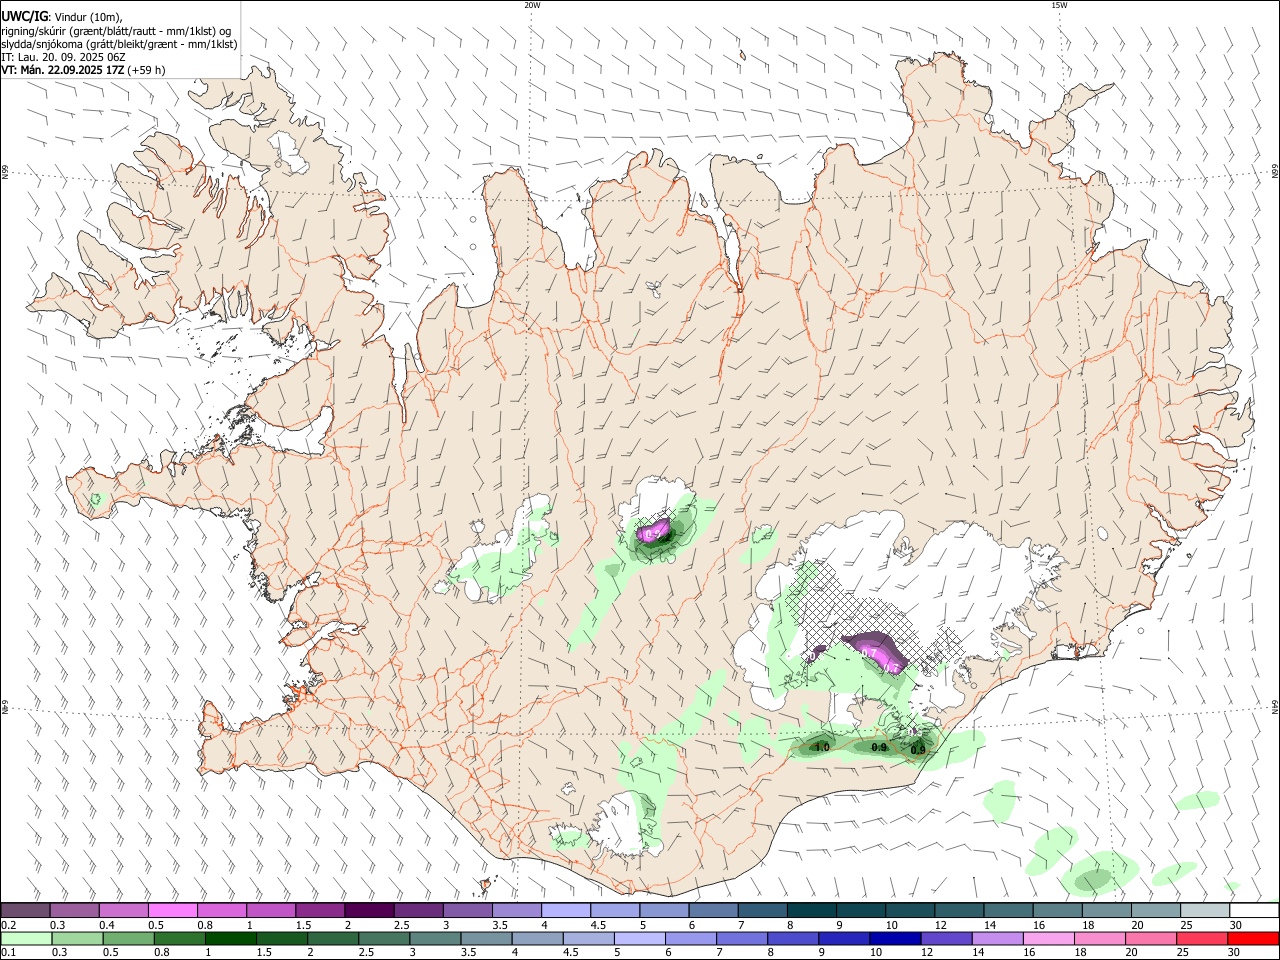Click the '20W' longitude label
This screenshot has width=1280, height=960.
pyautogui.click(x=532, y=5)
